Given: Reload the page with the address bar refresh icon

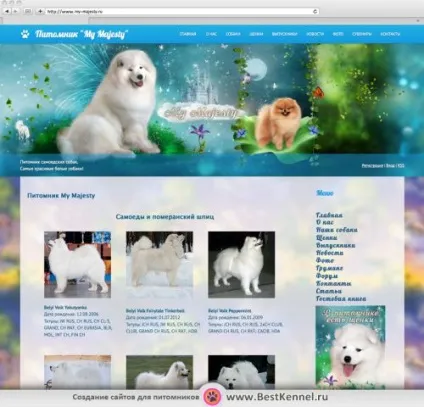Looking at the screenshot, I should 315,11.
